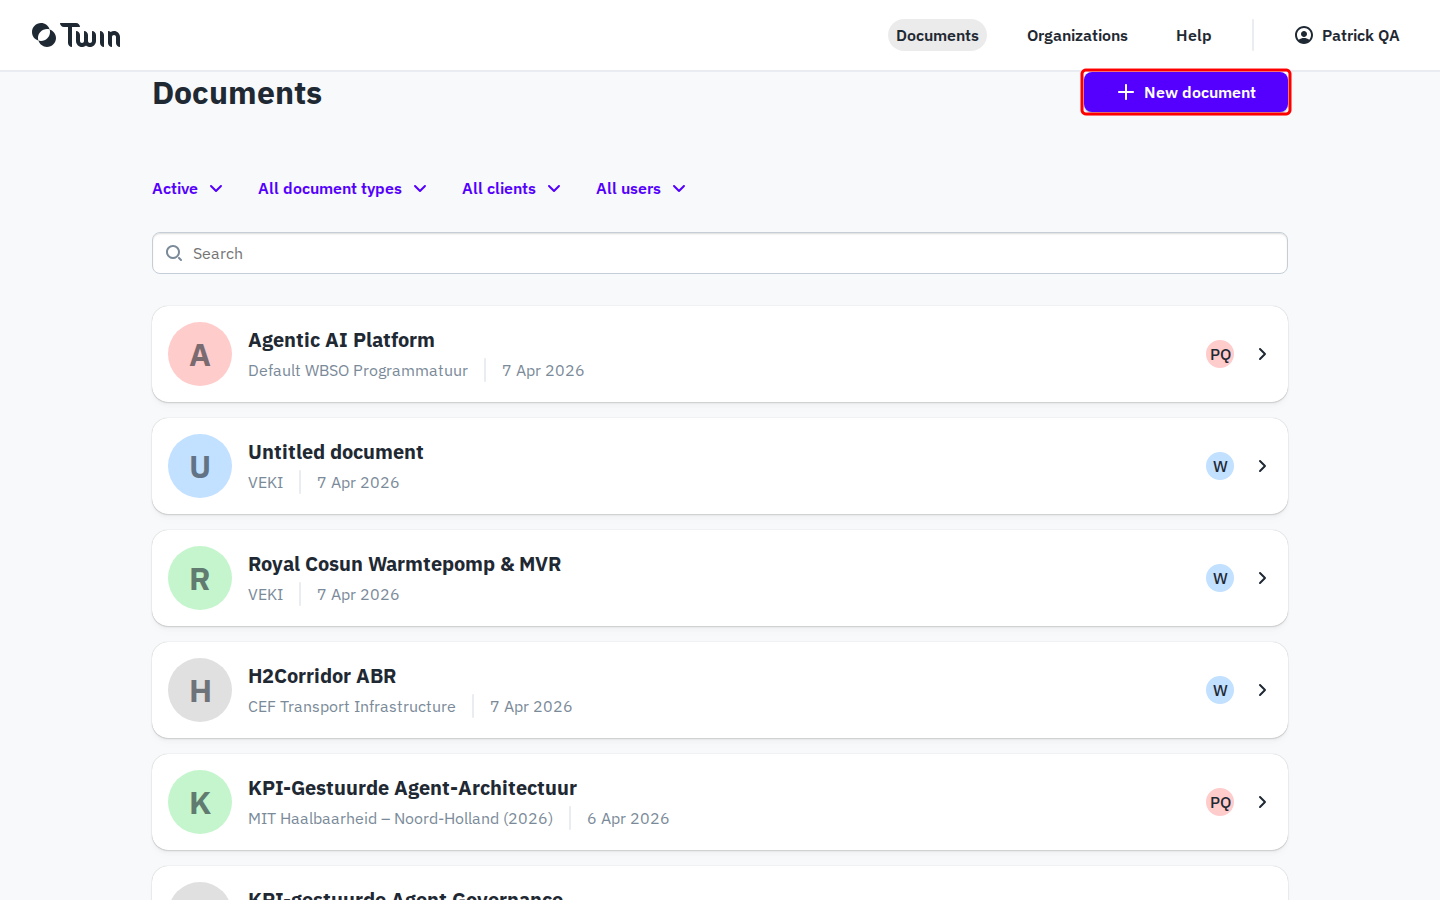Open Untitled document via its right chevron
This screenshot has height=900, width=1440.
click(x=1262, y=466)
